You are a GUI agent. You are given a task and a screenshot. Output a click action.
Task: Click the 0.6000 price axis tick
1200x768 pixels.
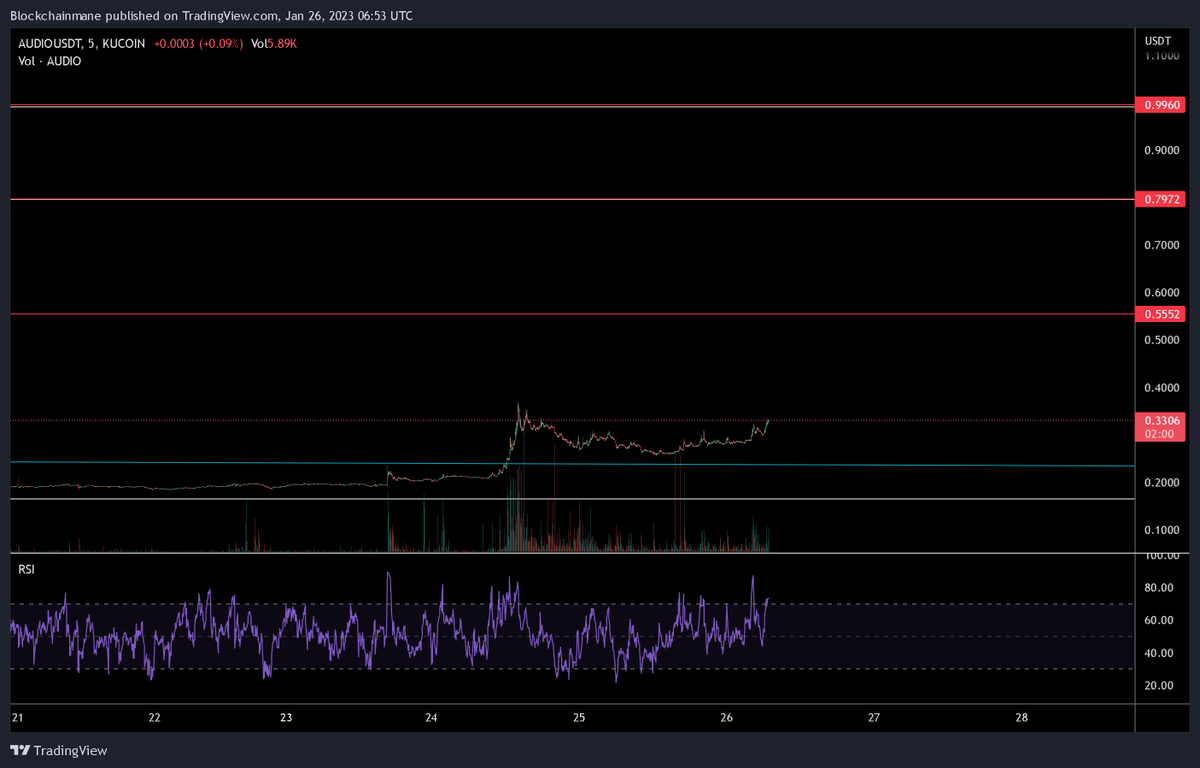tap(1162, 293)
